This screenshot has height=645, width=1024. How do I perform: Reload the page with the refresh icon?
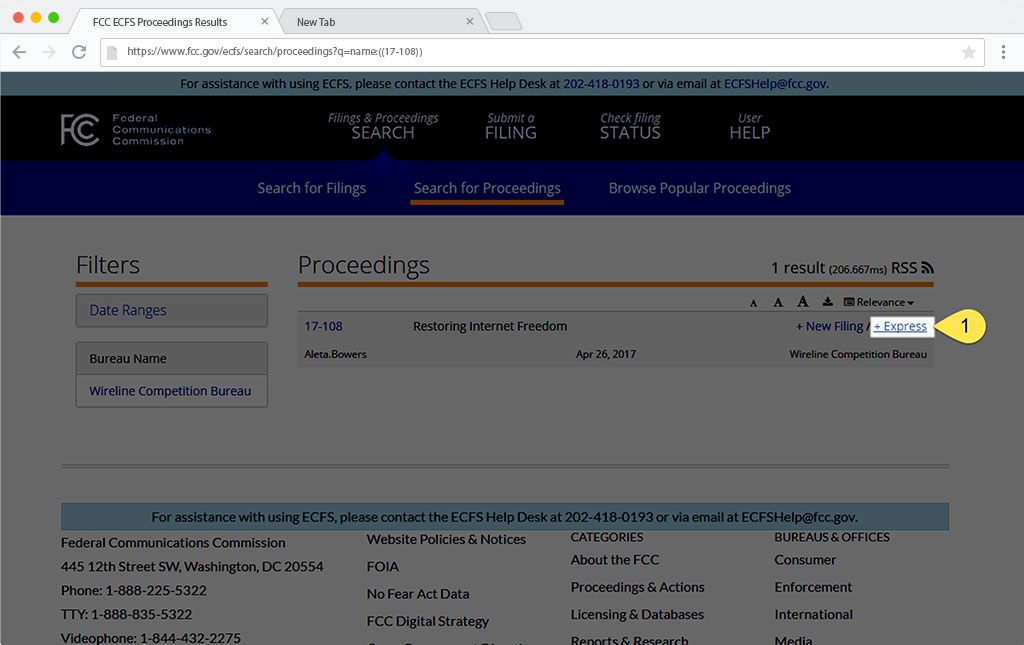(x=79, y=52)
